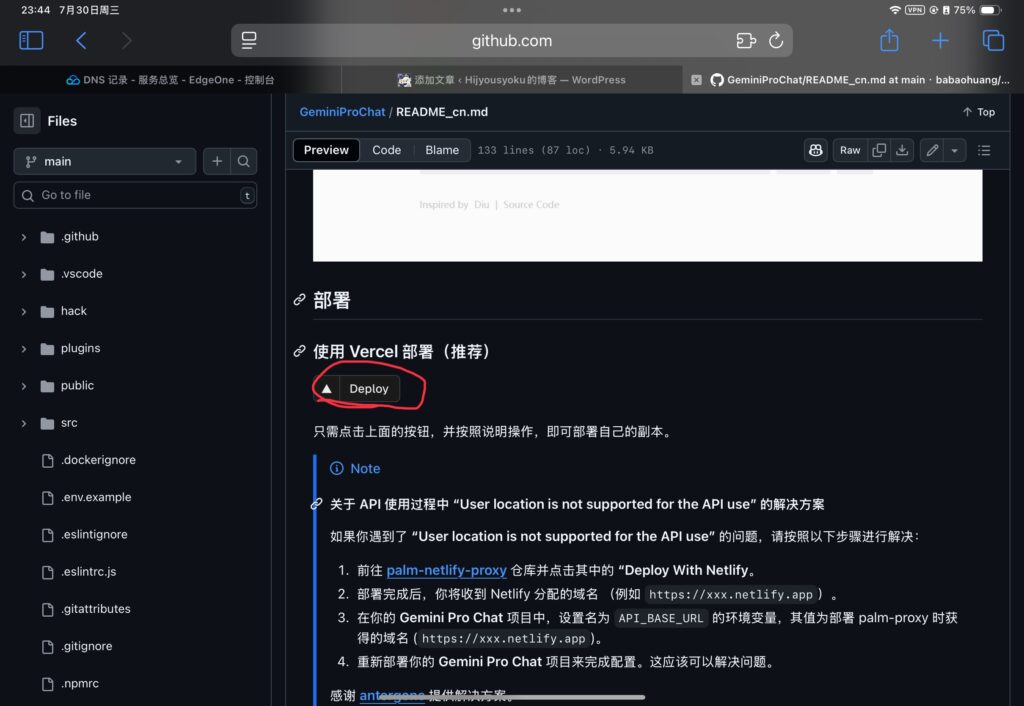Focus the Go to file search field
This screenshot has height=706, width=1024.
coord(135,195)
